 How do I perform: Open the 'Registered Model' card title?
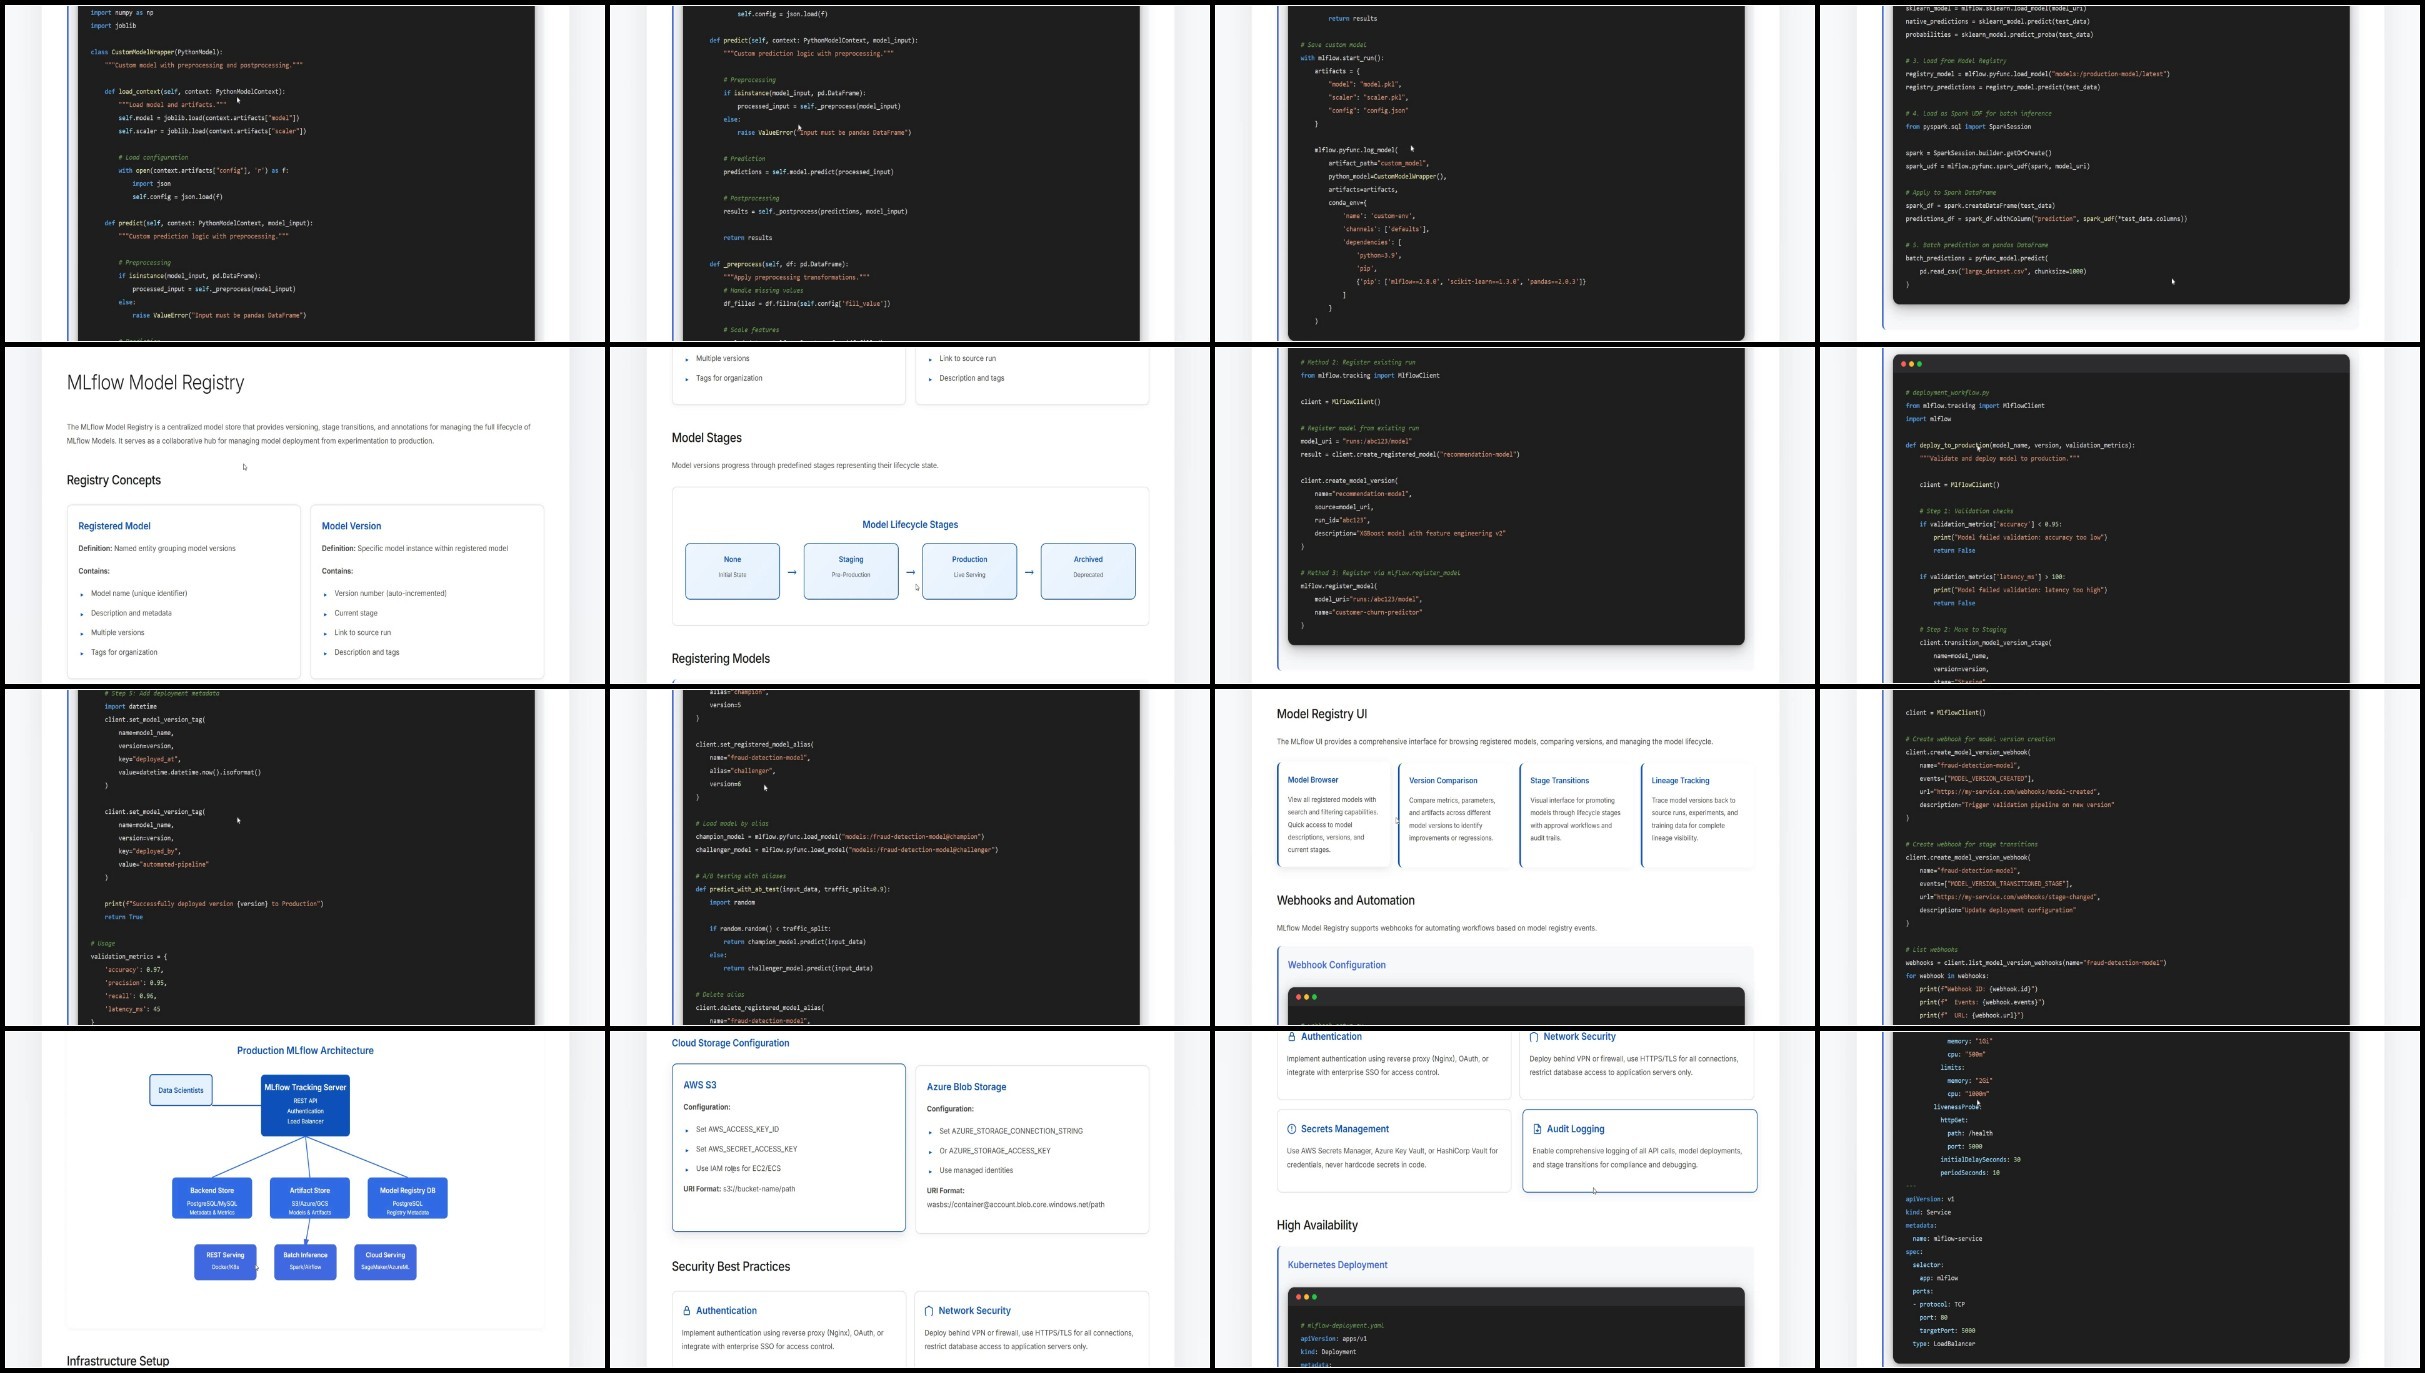point(114,526)
